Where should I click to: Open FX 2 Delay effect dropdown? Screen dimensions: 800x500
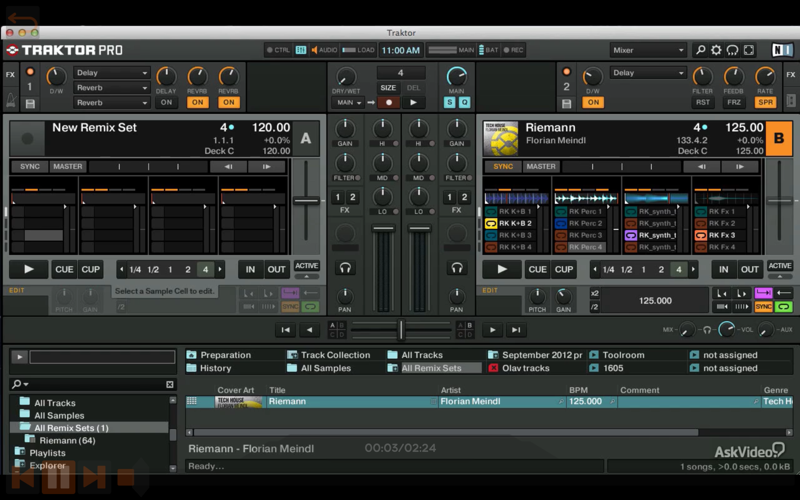point(648,73)
